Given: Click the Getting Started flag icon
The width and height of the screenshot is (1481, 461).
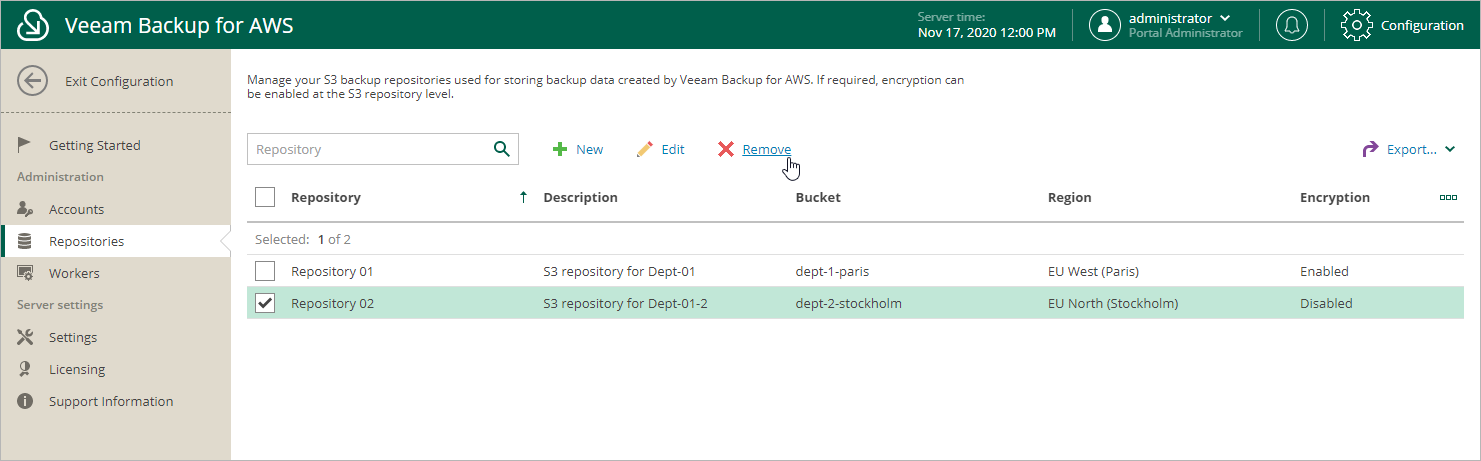Looking at the screenshot, I should (x=25, y=145).
